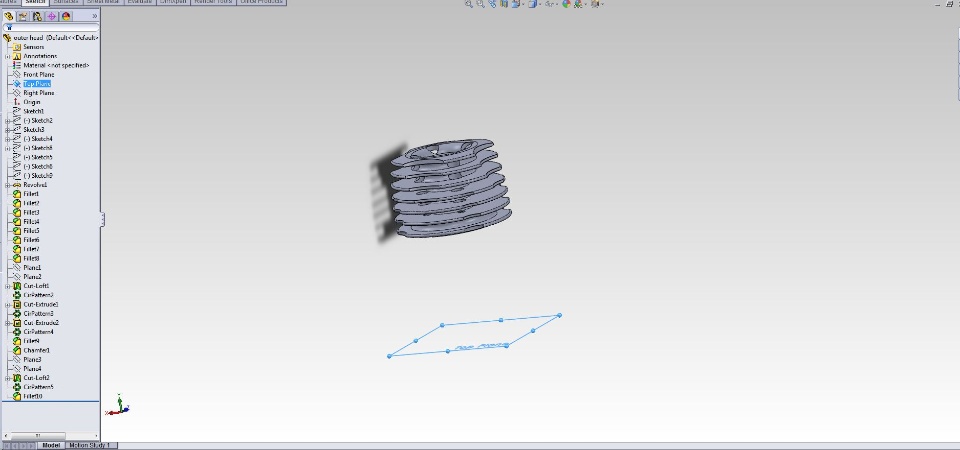Select the Top Plane in the tree

click(32, 84)
